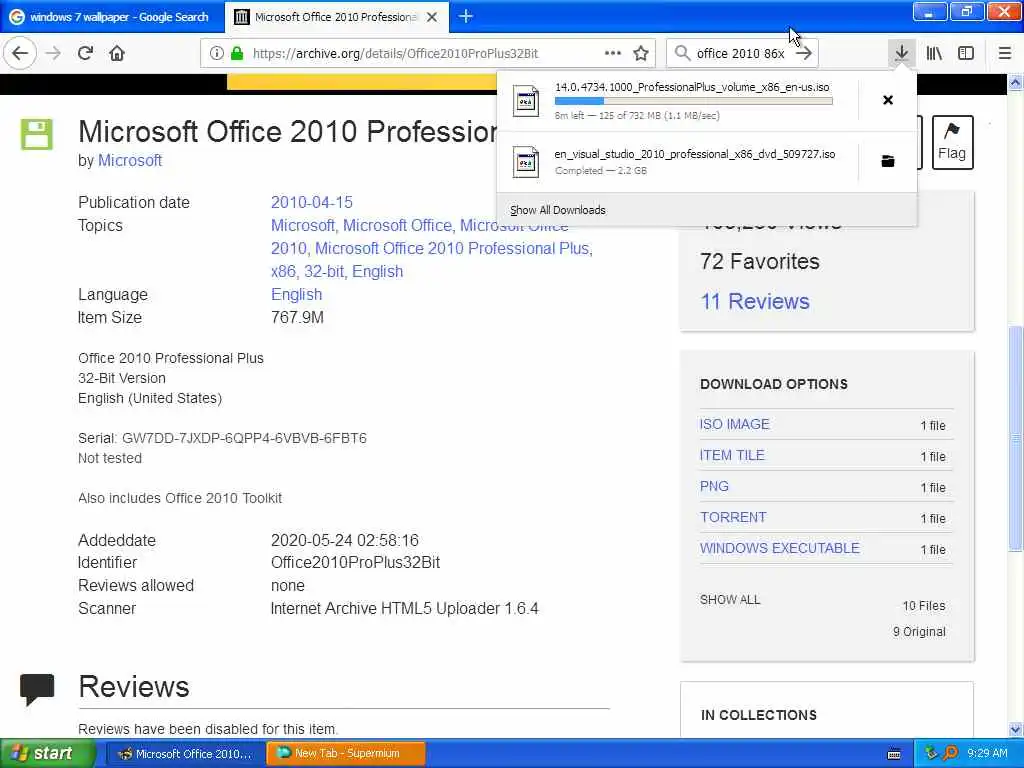Open the Microsoft author link
The height and width of the screenshot is (768, 1024).
pyautogui.click(x=130, y=161)
